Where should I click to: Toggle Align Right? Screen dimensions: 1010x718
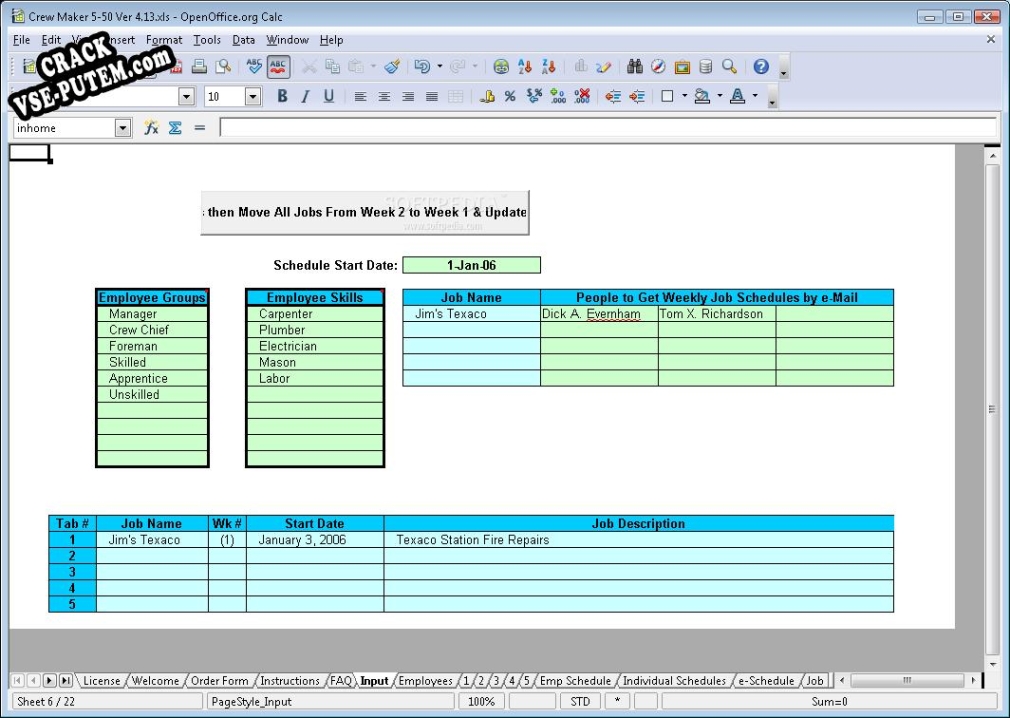point(408,96)
